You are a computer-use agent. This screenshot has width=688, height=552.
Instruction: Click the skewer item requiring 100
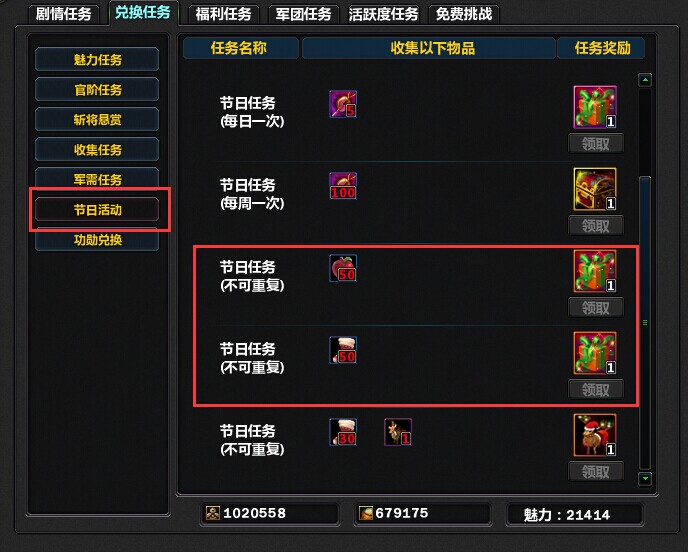[x=343, y=186]
